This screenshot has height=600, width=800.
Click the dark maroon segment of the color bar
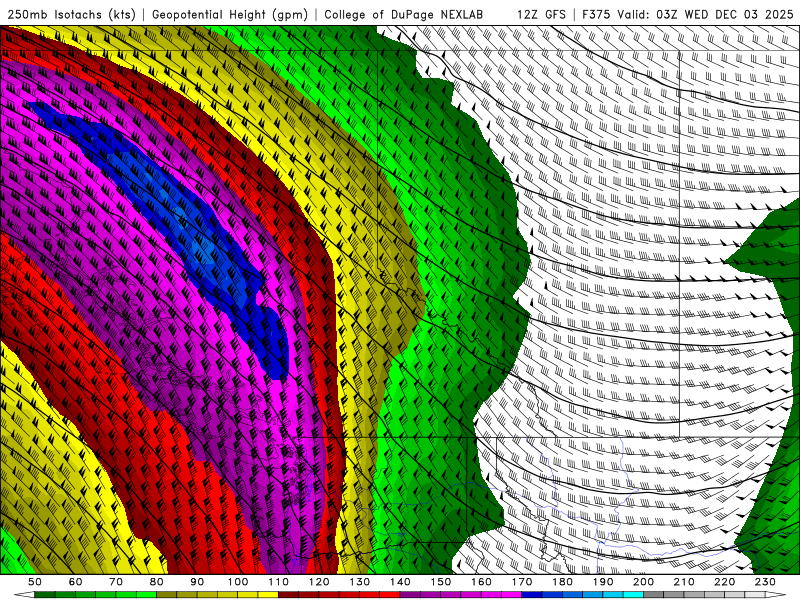point(288,594)
